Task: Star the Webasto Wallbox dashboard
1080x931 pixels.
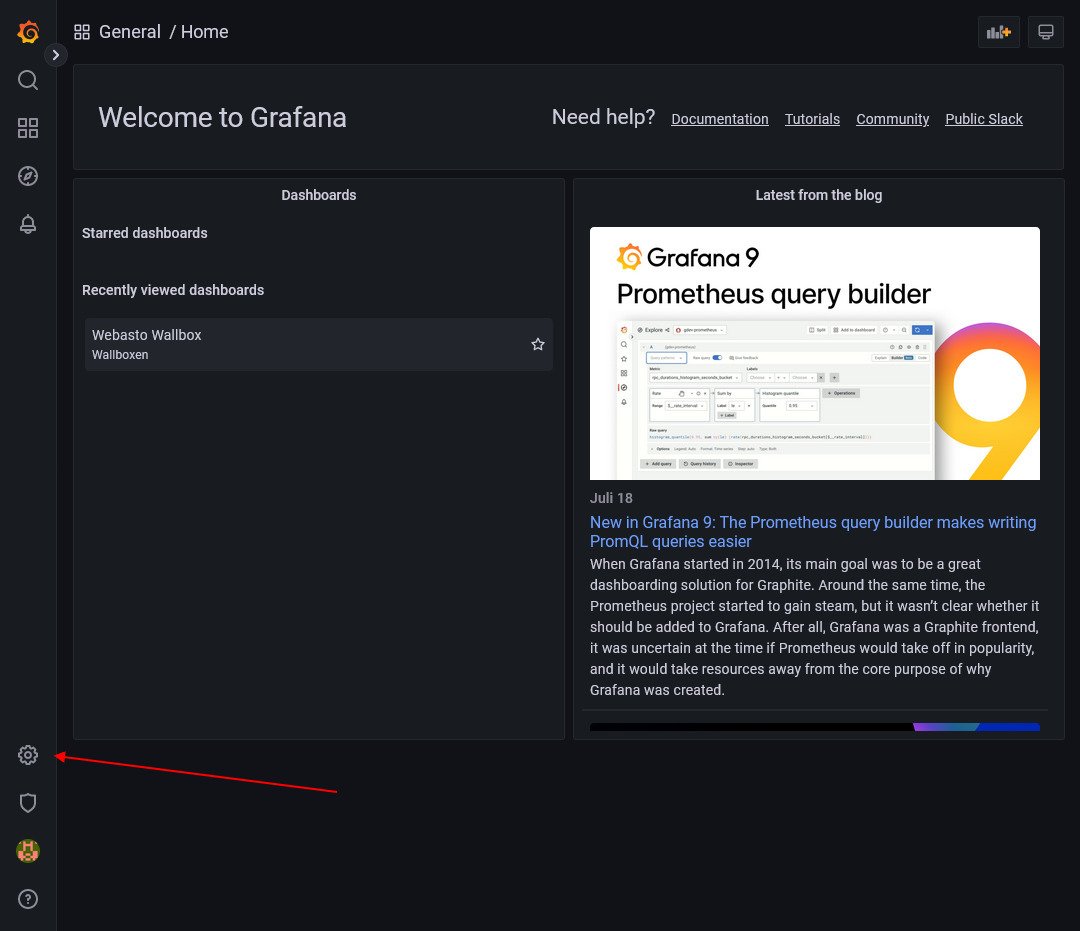Action: [x=538, y=344]
